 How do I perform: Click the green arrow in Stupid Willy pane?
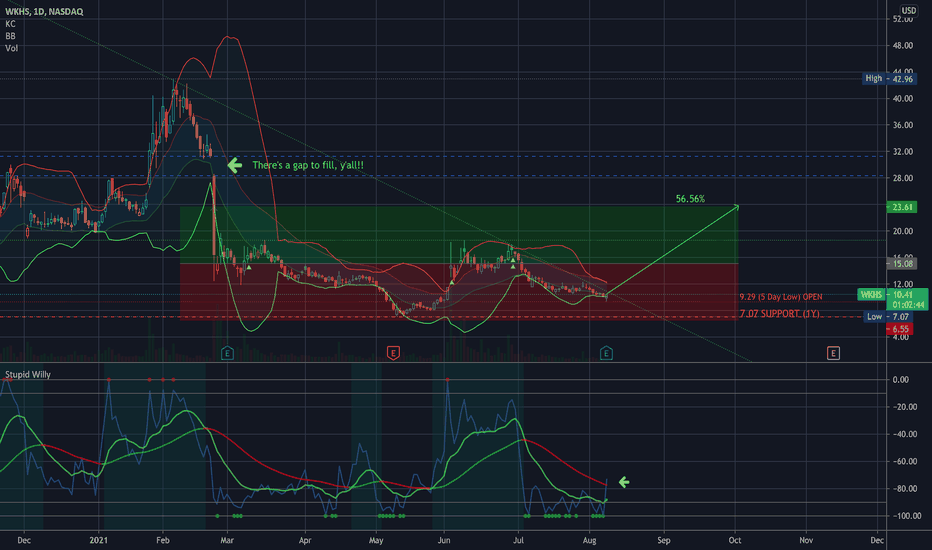(x=624, y=482)
